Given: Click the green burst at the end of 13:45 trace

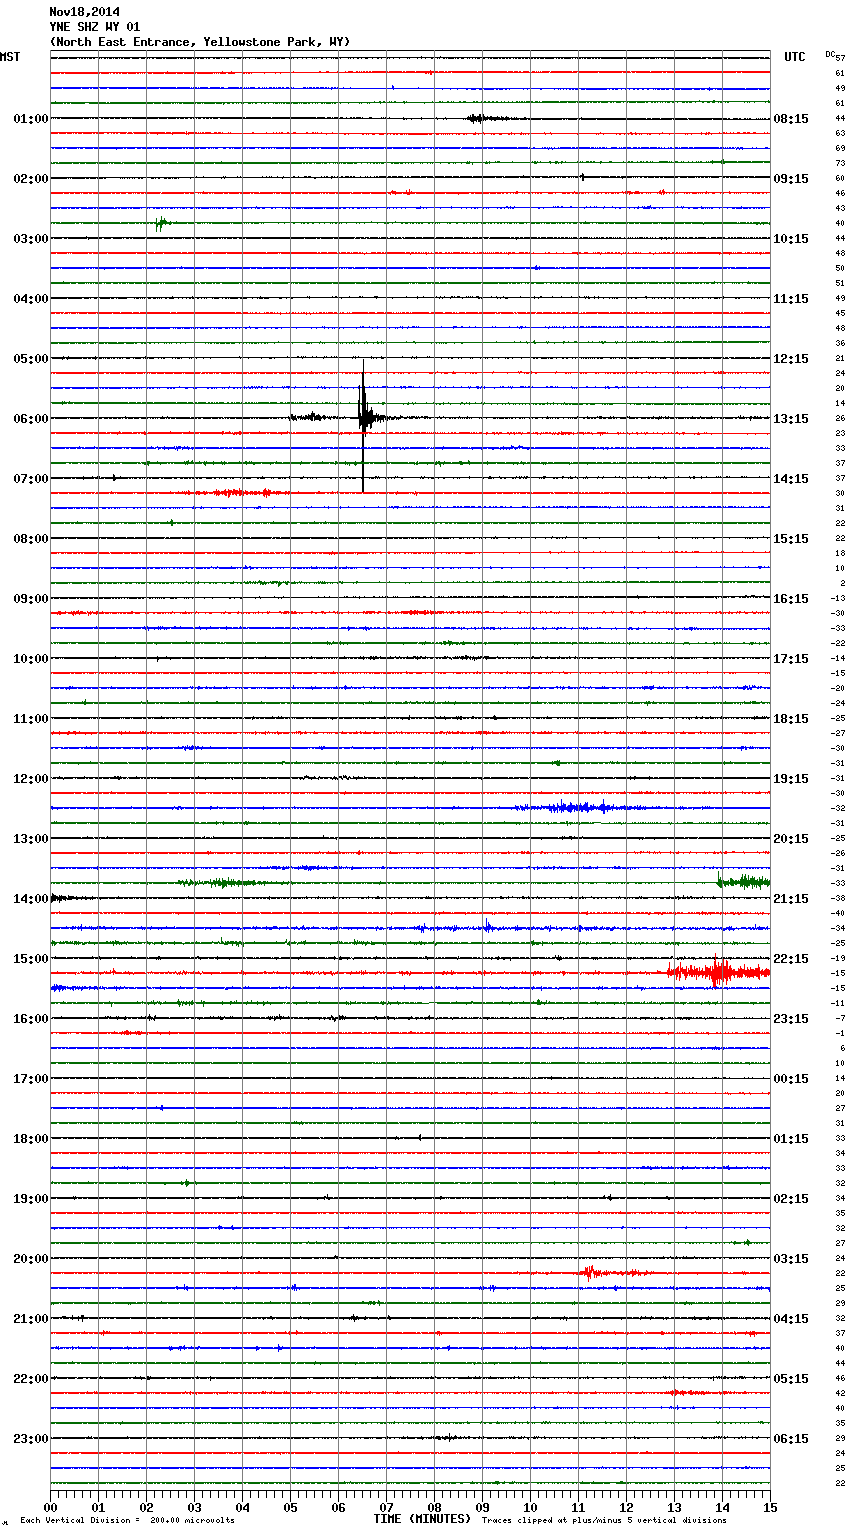Looking at the screenshot, I should tap(743, 881).
